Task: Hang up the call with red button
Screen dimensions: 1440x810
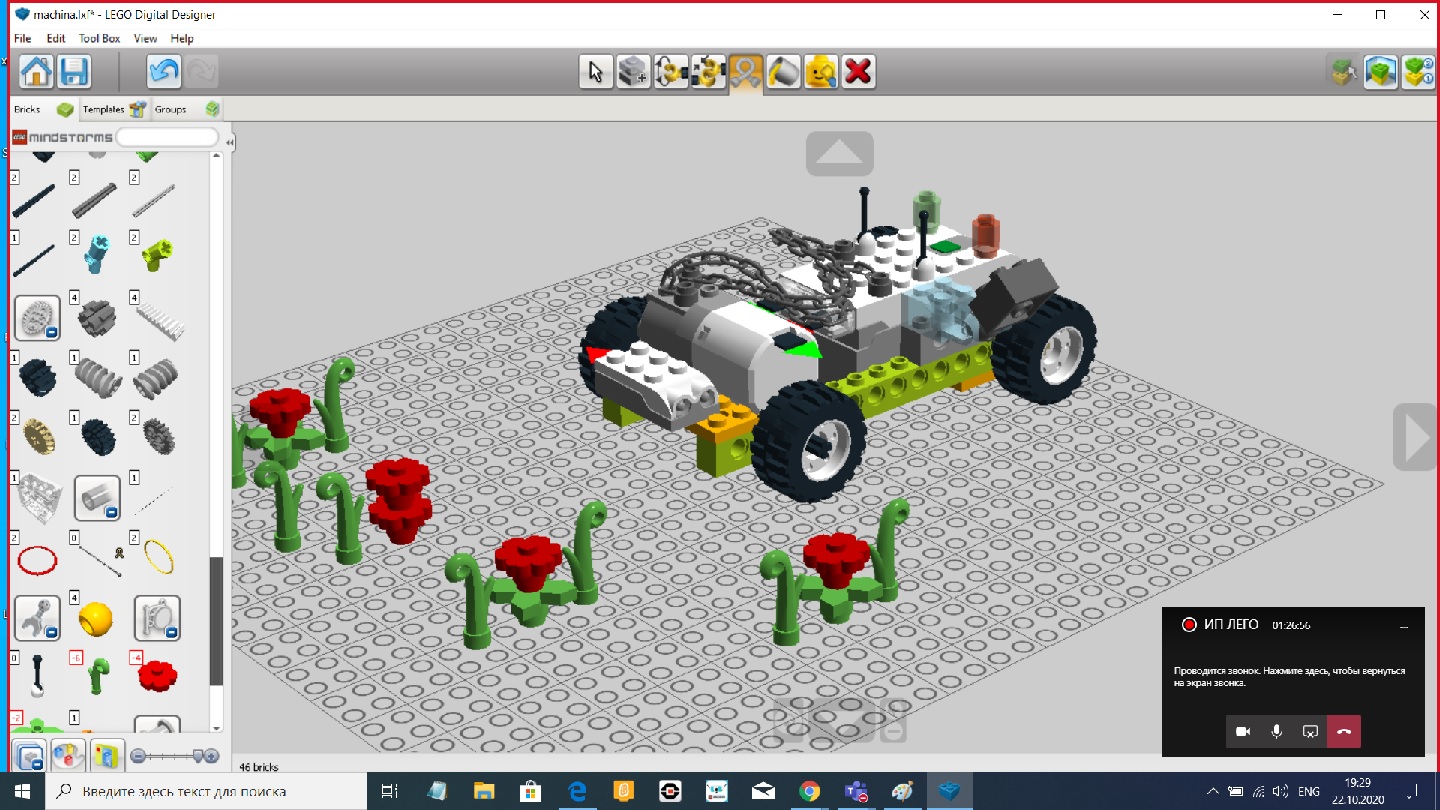Action: point(1343,732)
